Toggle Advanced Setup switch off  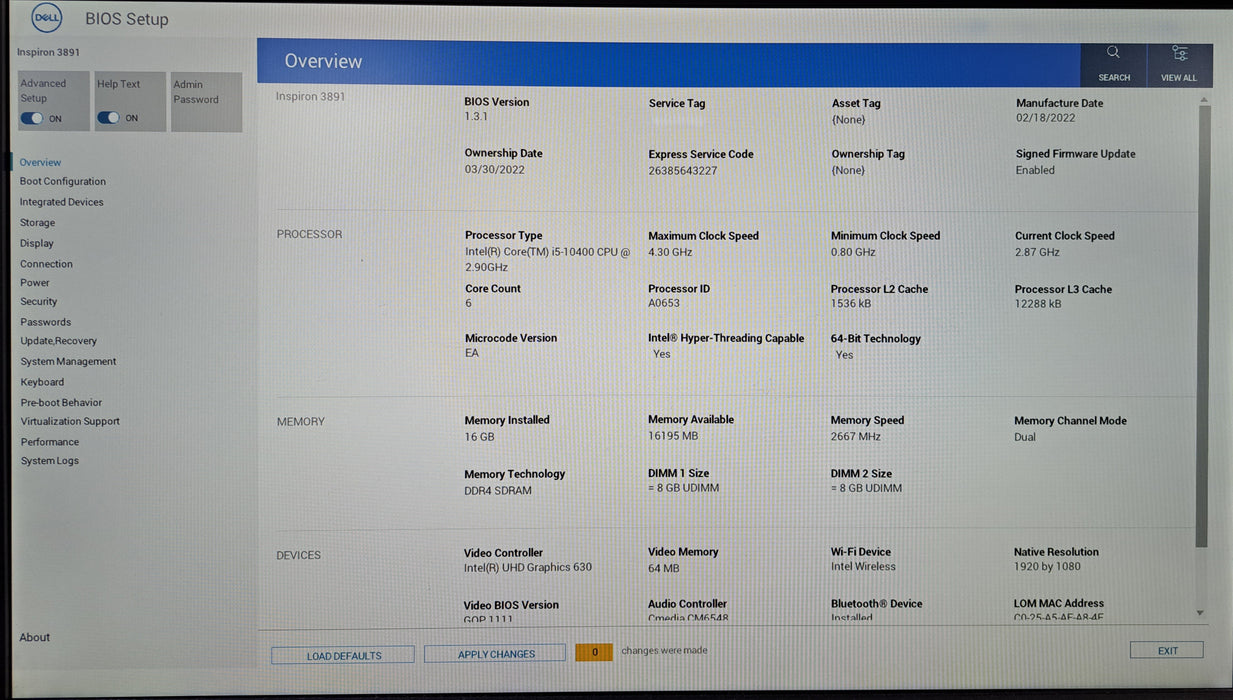tap(31, 118)
